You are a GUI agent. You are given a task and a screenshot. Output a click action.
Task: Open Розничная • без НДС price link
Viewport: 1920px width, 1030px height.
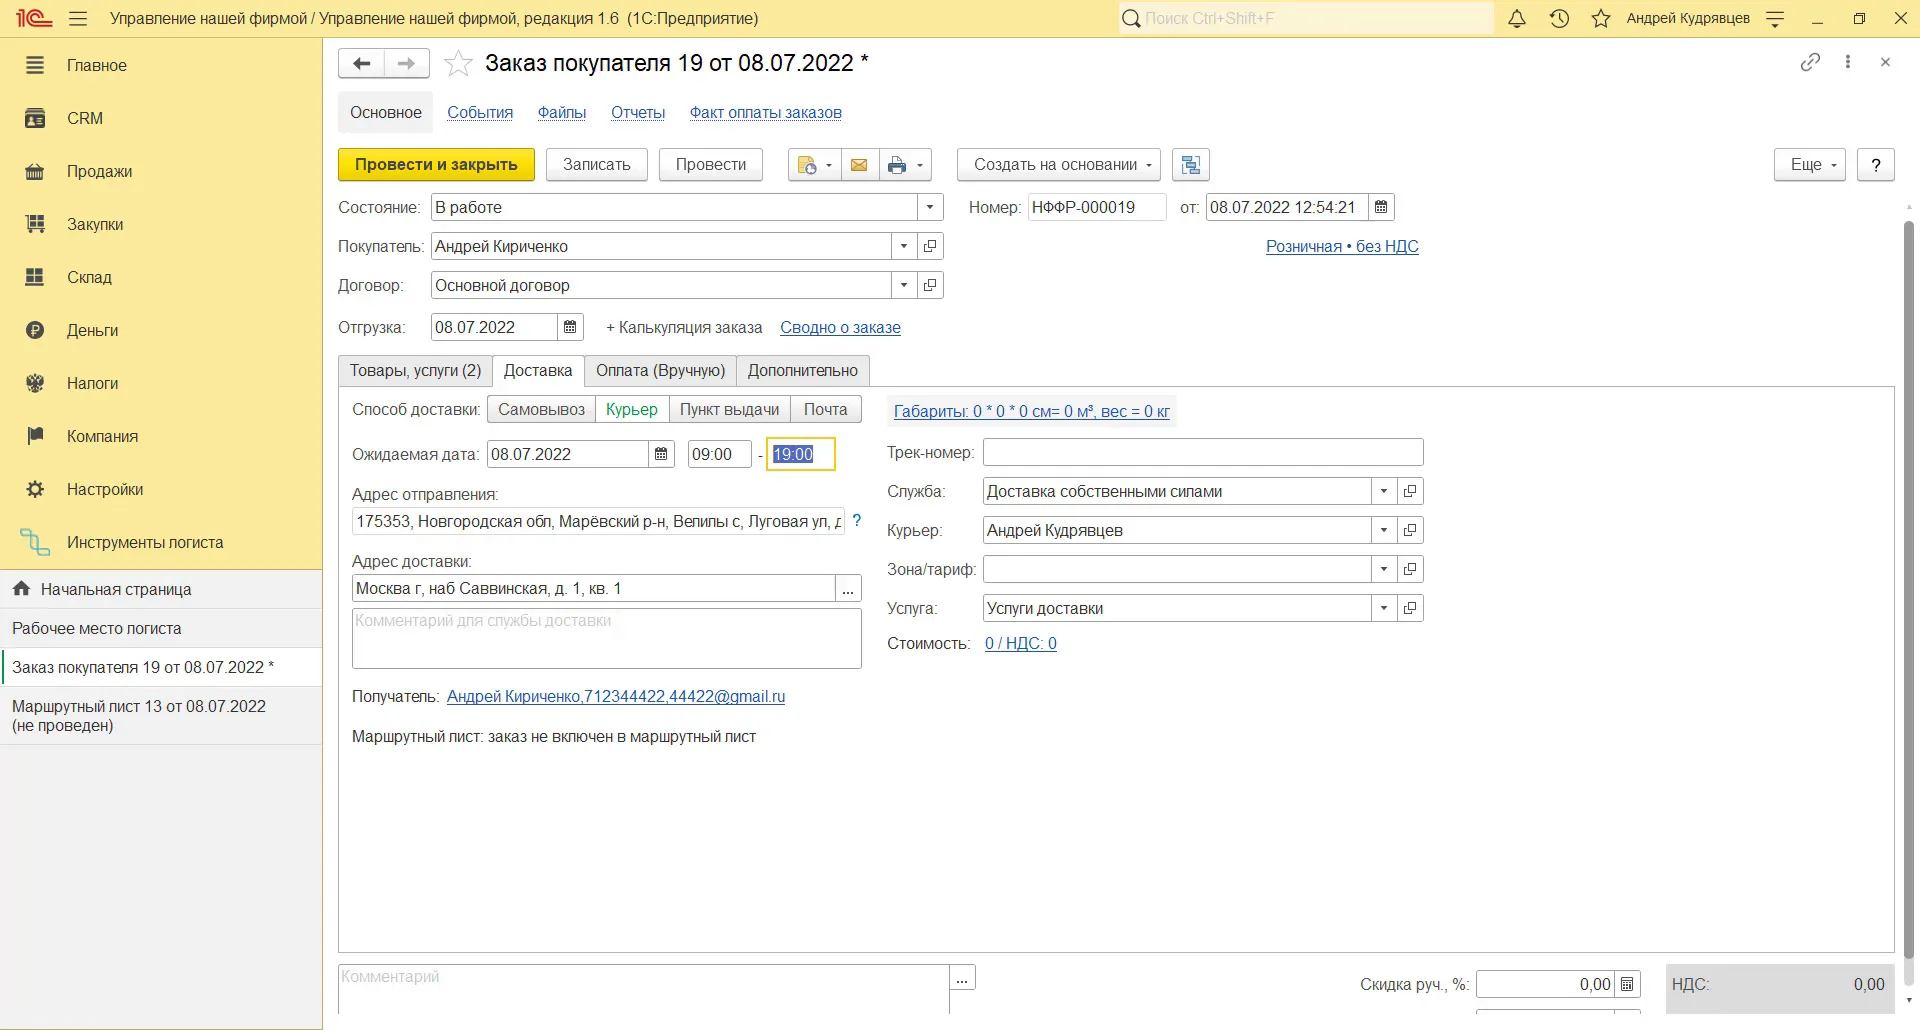1342,246
